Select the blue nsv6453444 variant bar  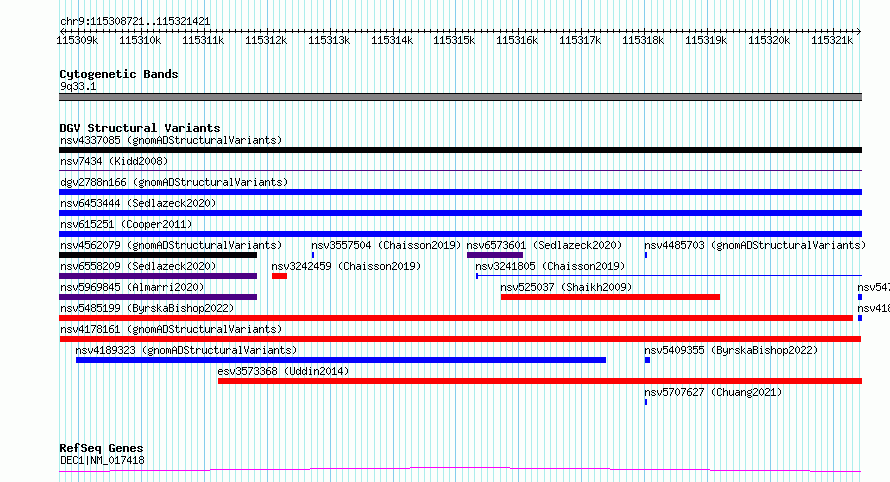point(460,213)
